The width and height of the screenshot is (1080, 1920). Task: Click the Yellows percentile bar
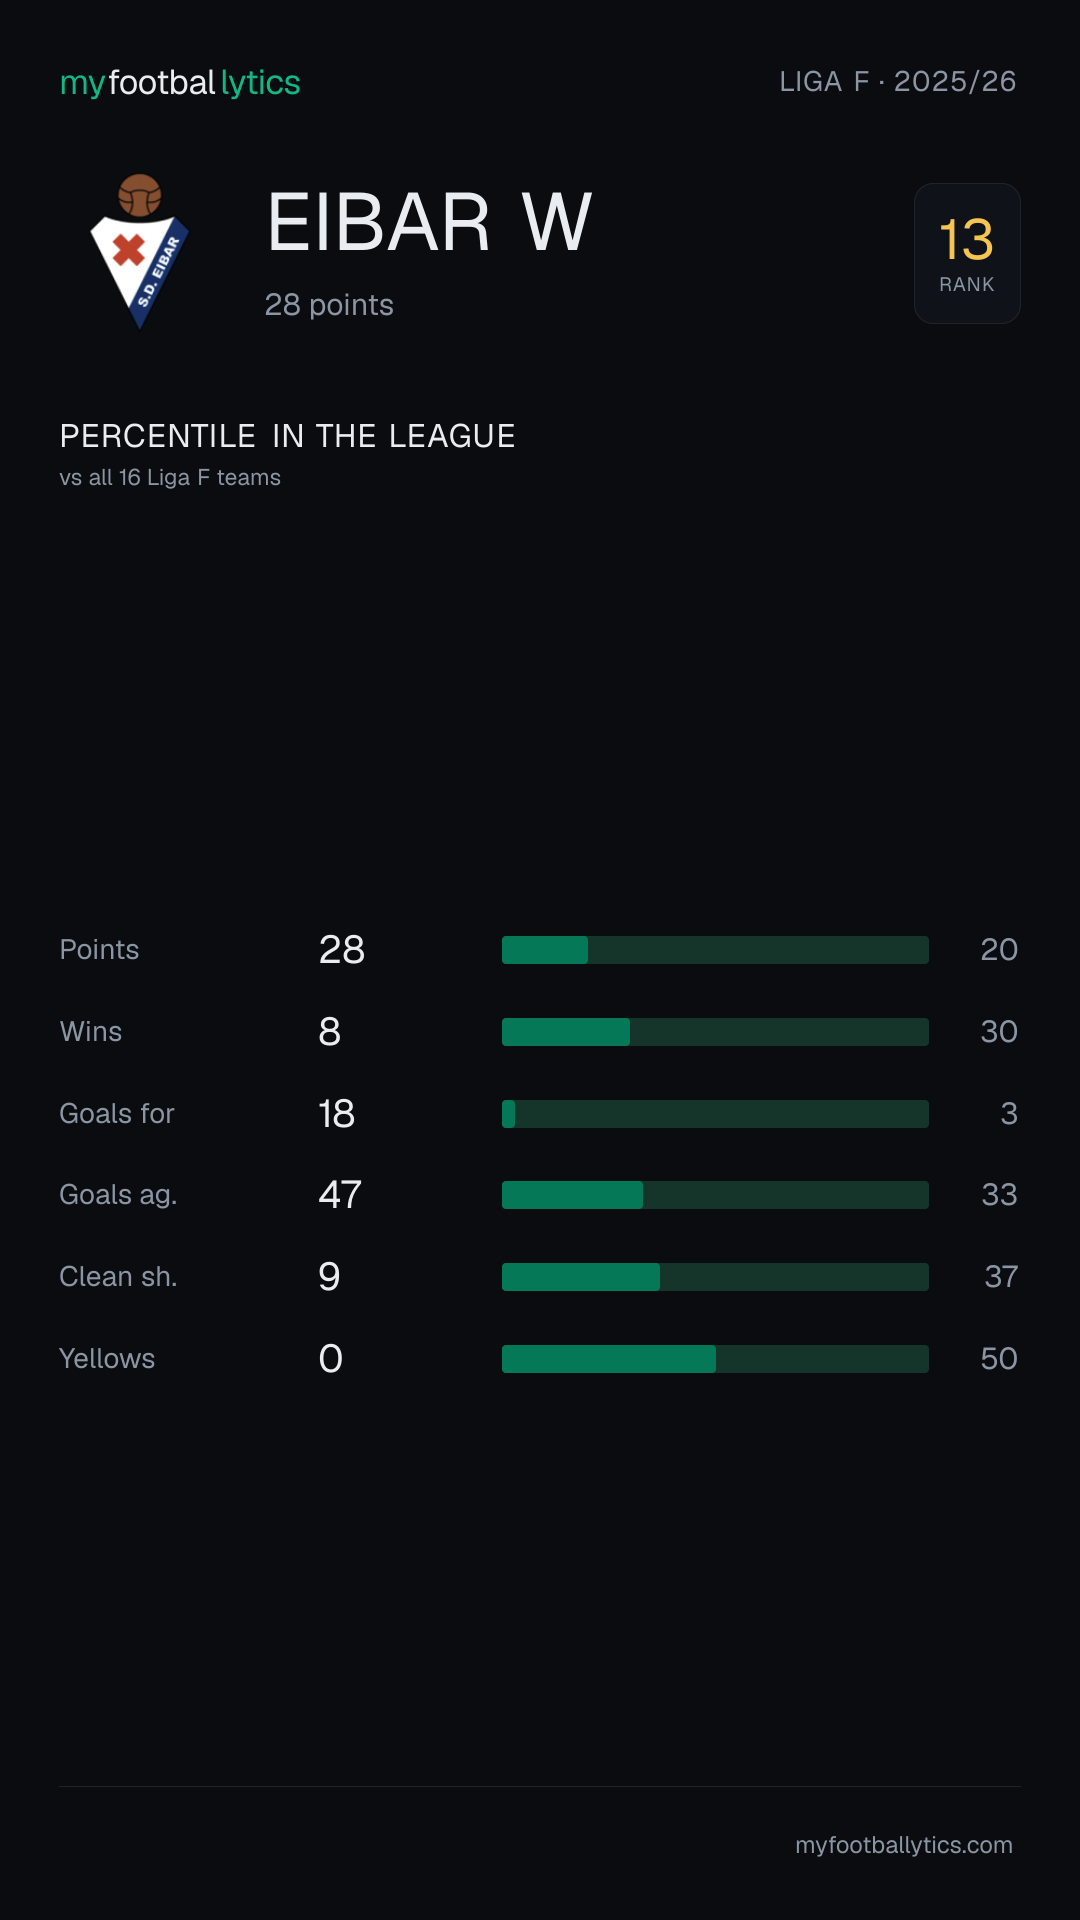(715, 1359)
